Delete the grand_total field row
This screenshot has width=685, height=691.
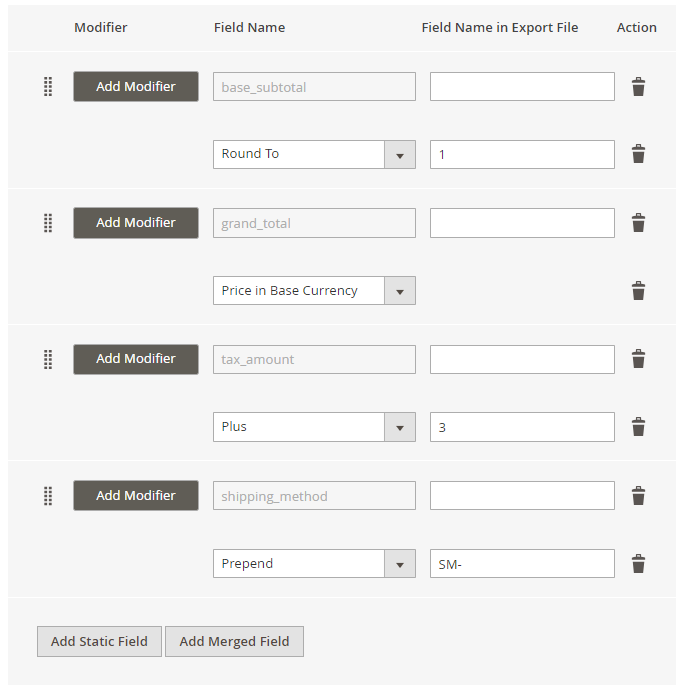point(638,223)
